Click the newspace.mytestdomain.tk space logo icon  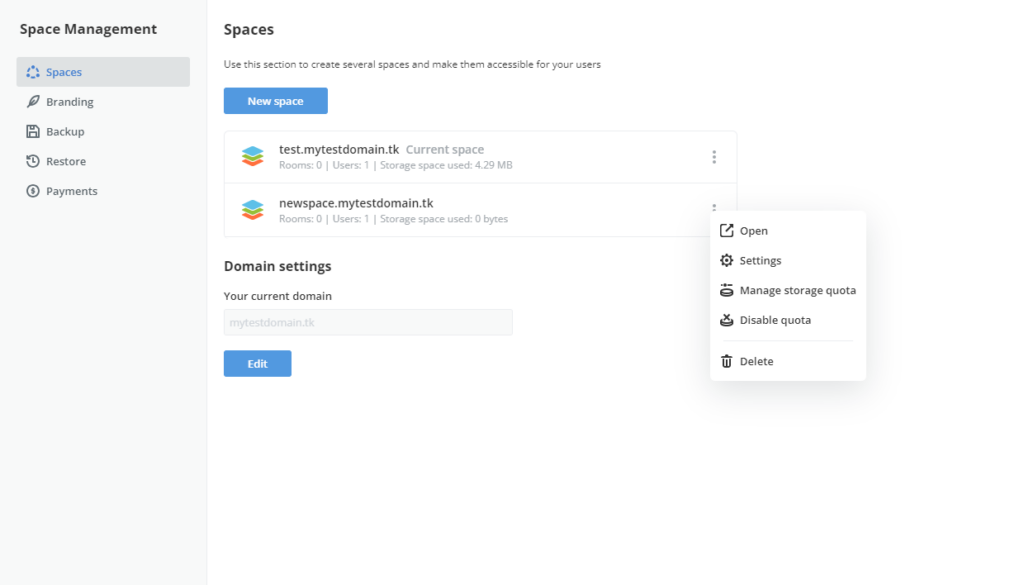click(x=252, y=210)
